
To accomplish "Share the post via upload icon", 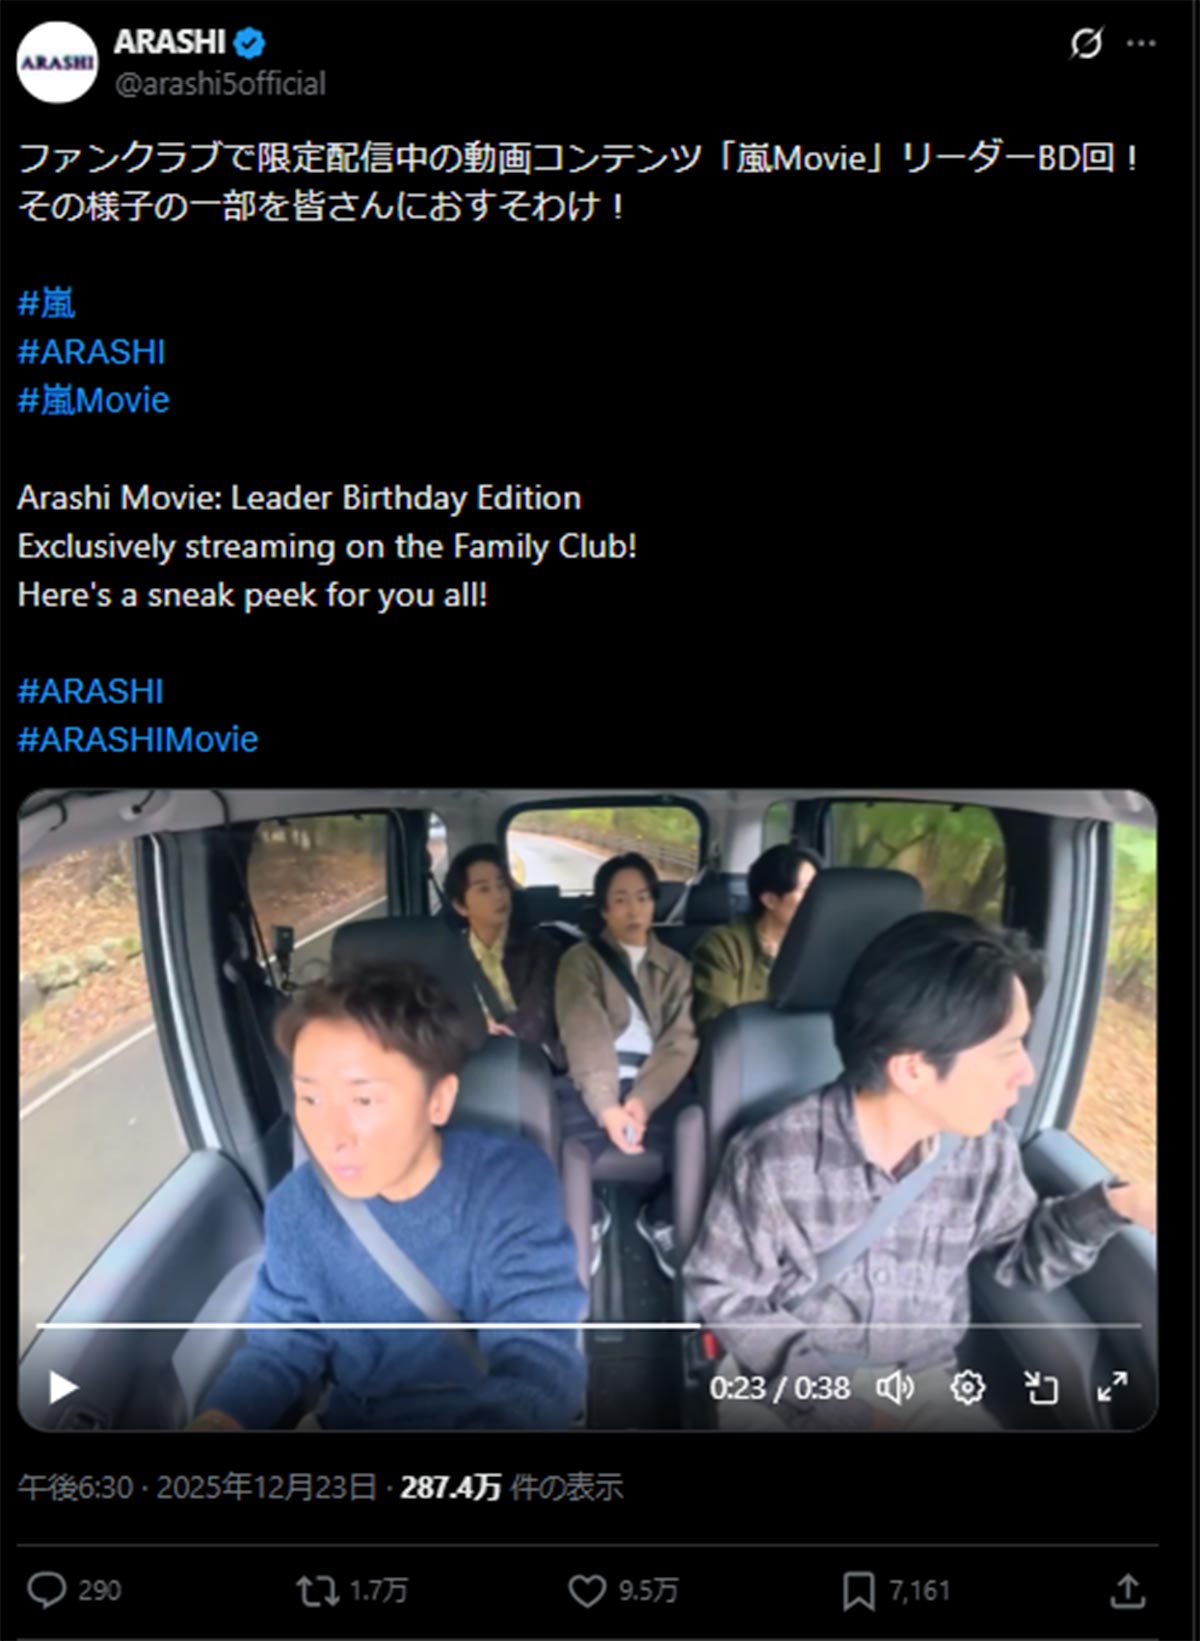I will point(1127,1590).
